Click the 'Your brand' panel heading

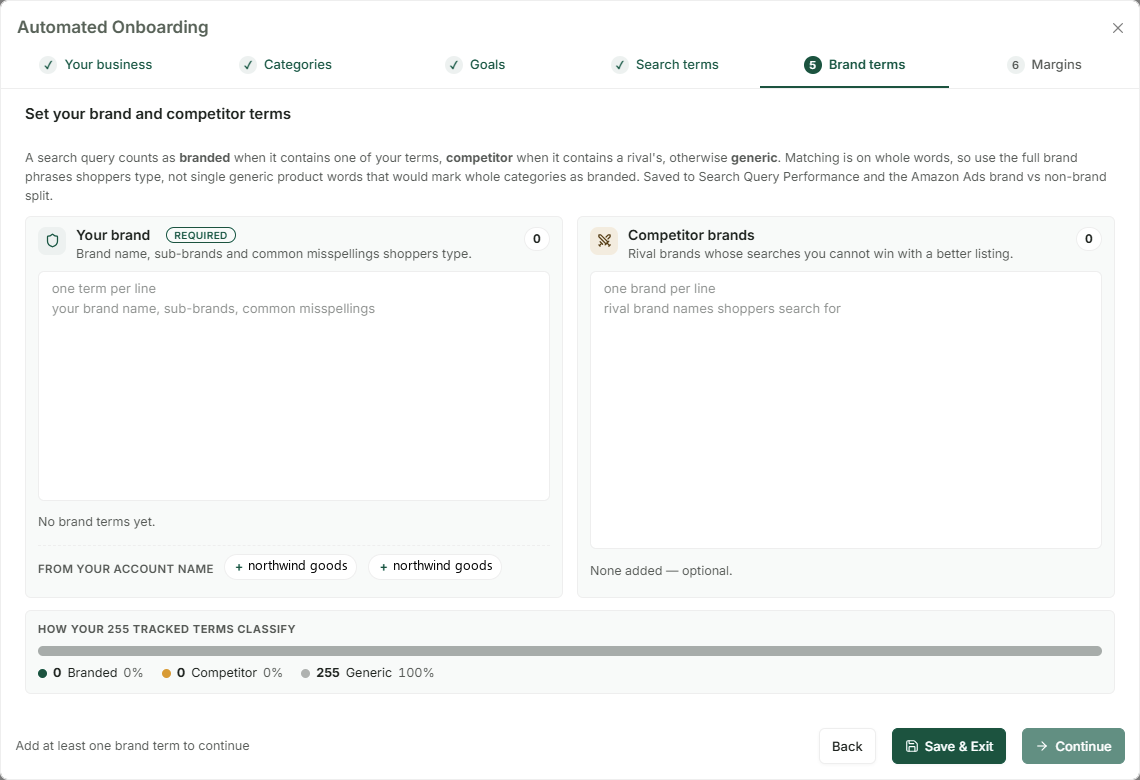tap(113, 236)
